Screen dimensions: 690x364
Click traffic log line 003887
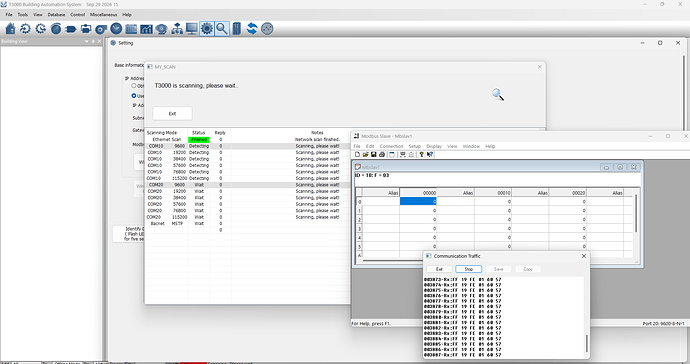coord(462,355)
